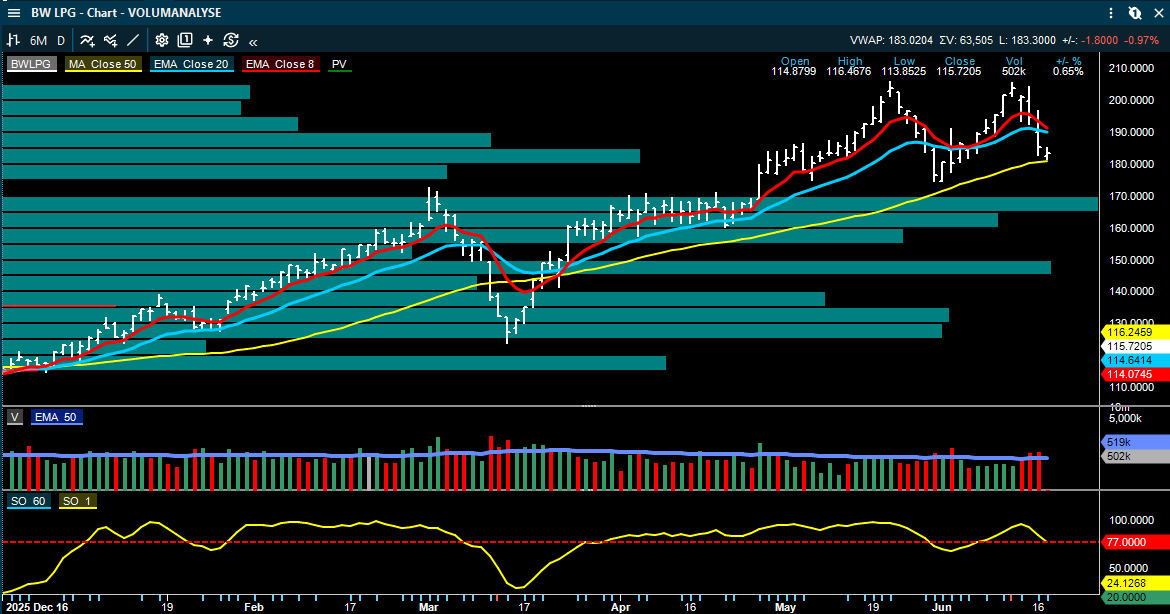Click the SO 60 oscillator legend tag
The width and height of the screenshot is (1170, 614).
pyautogui.click(x=28, y=501)
